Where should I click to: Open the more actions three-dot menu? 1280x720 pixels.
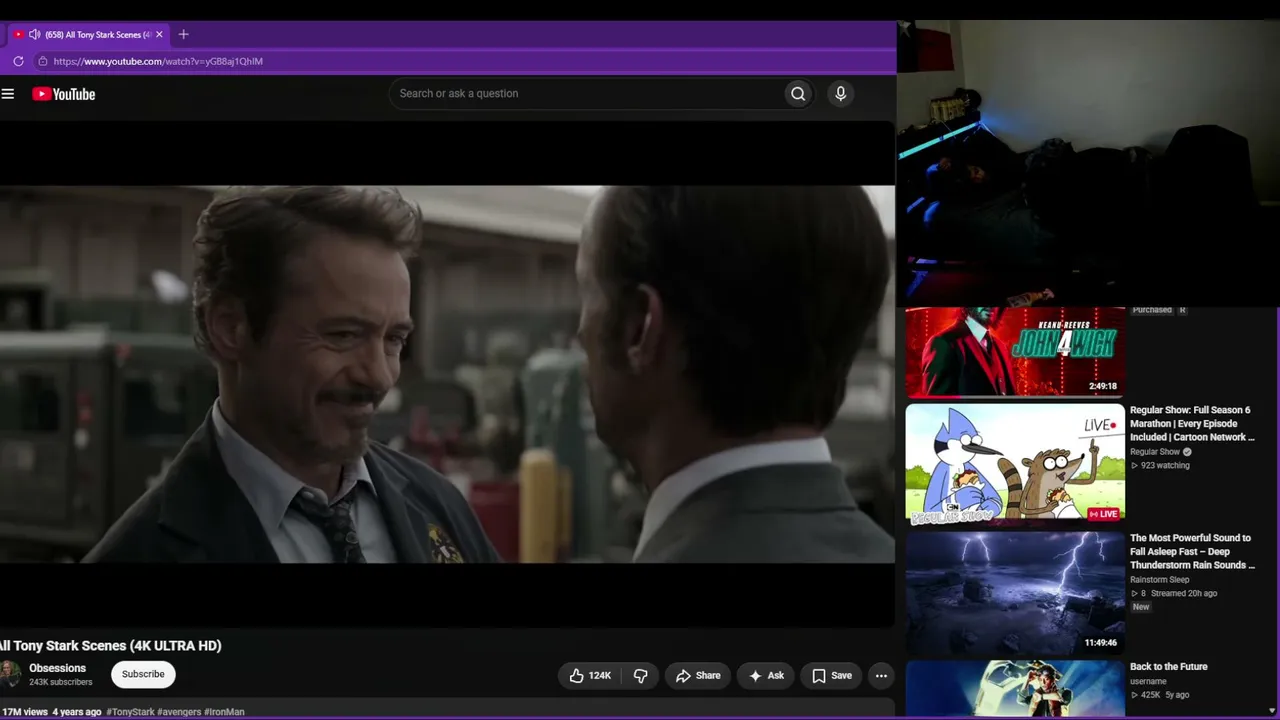[881, 676]
